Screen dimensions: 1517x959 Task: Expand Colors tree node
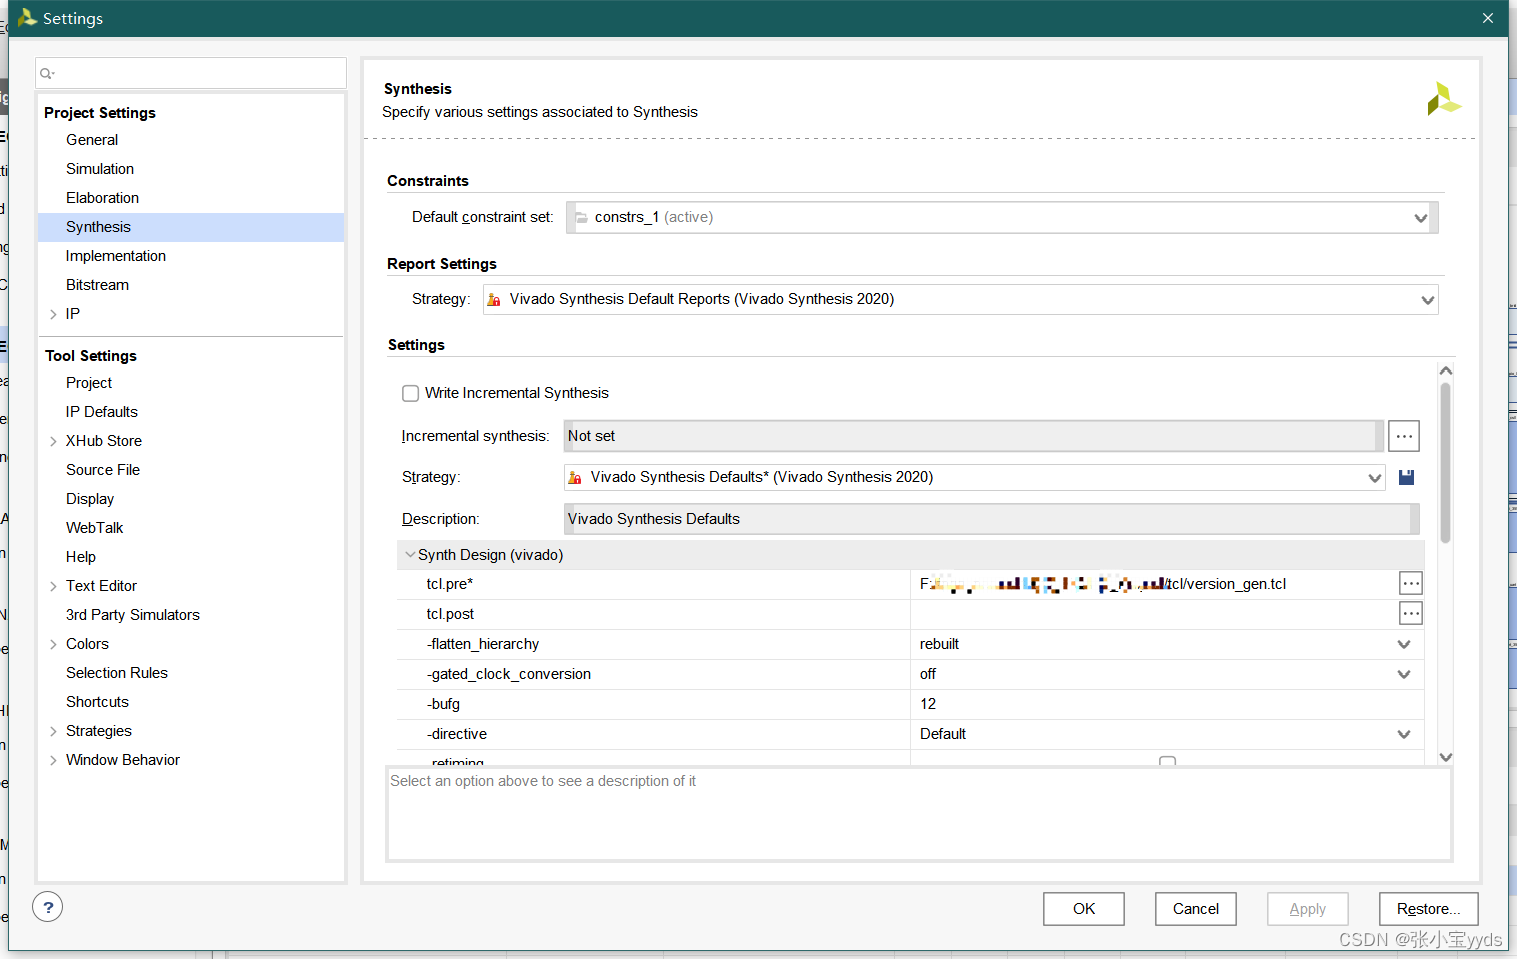[53, 644]
